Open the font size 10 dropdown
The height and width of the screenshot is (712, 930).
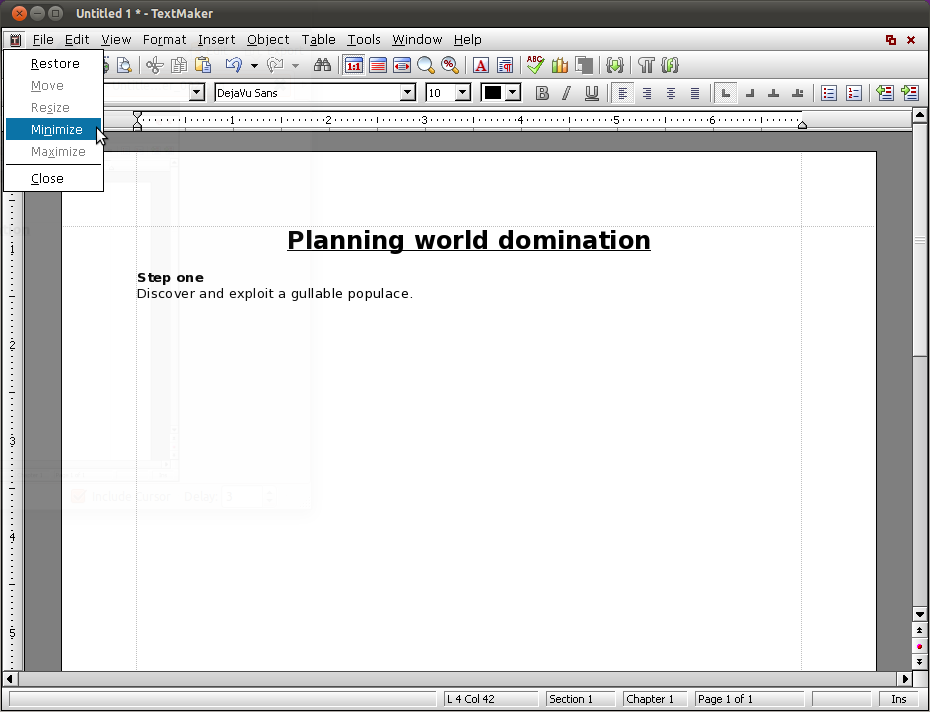click(462, 93)
